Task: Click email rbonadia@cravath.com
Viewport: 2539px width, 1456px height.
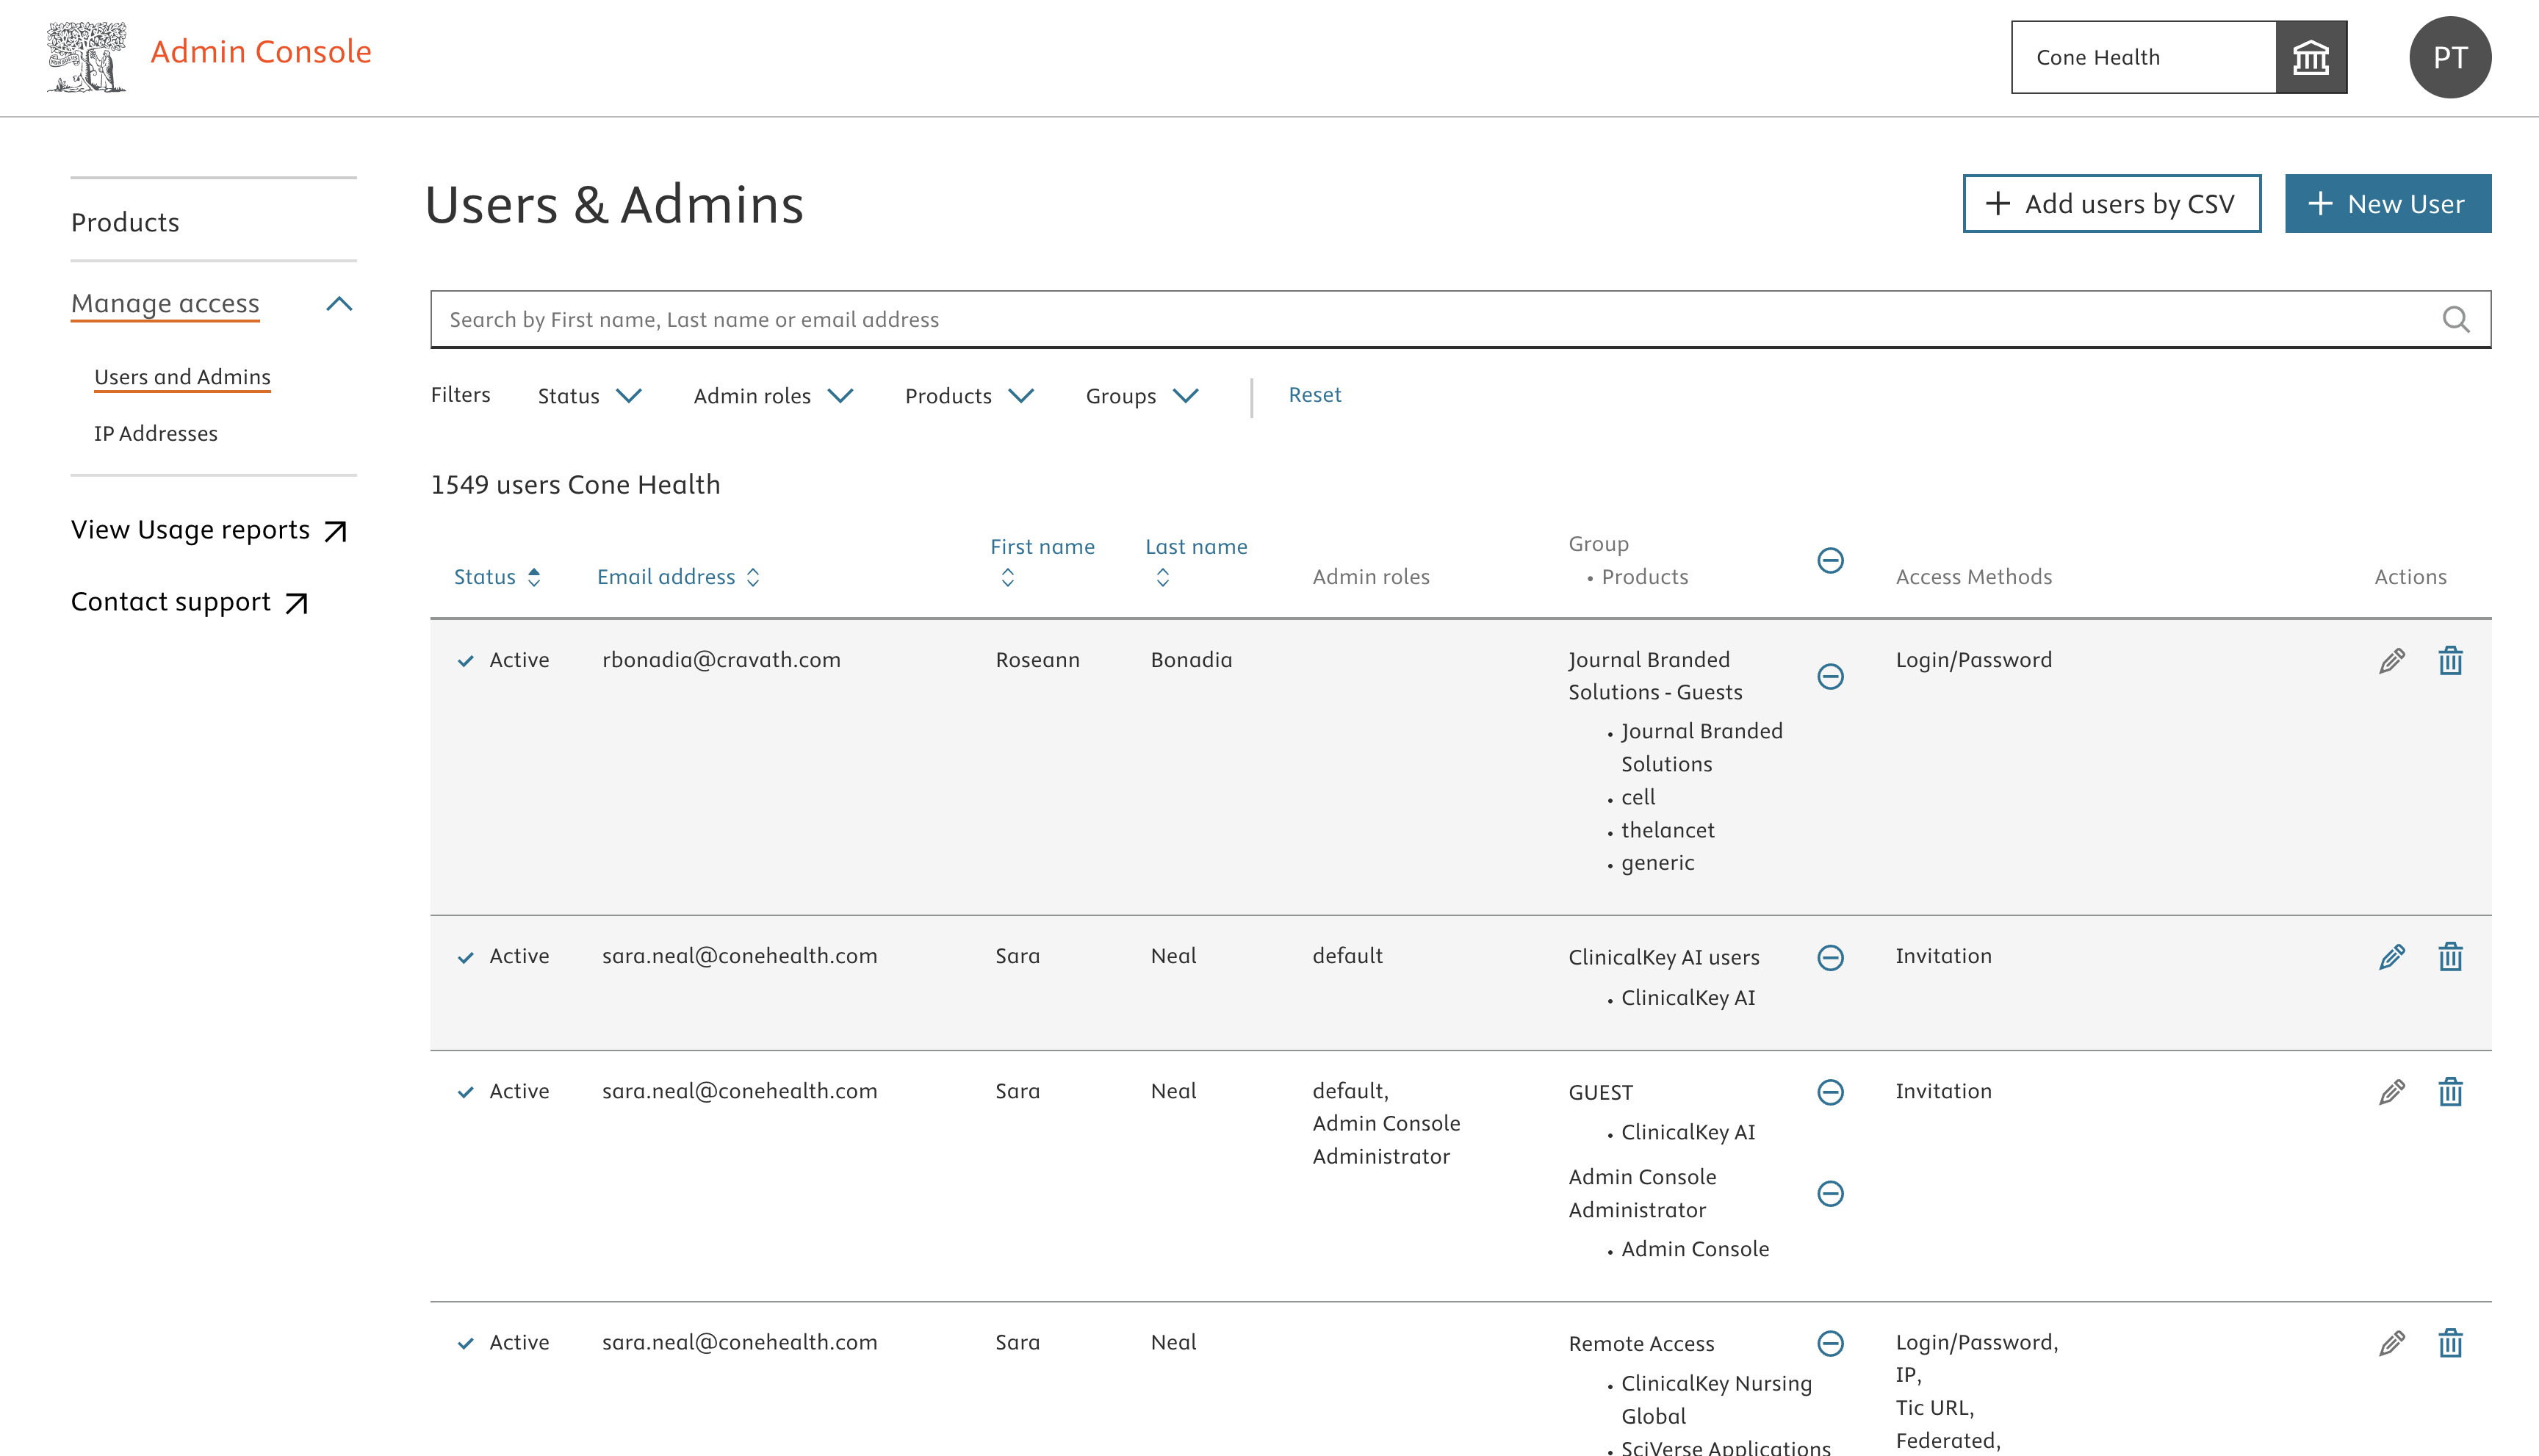Action: coord(721,660)
